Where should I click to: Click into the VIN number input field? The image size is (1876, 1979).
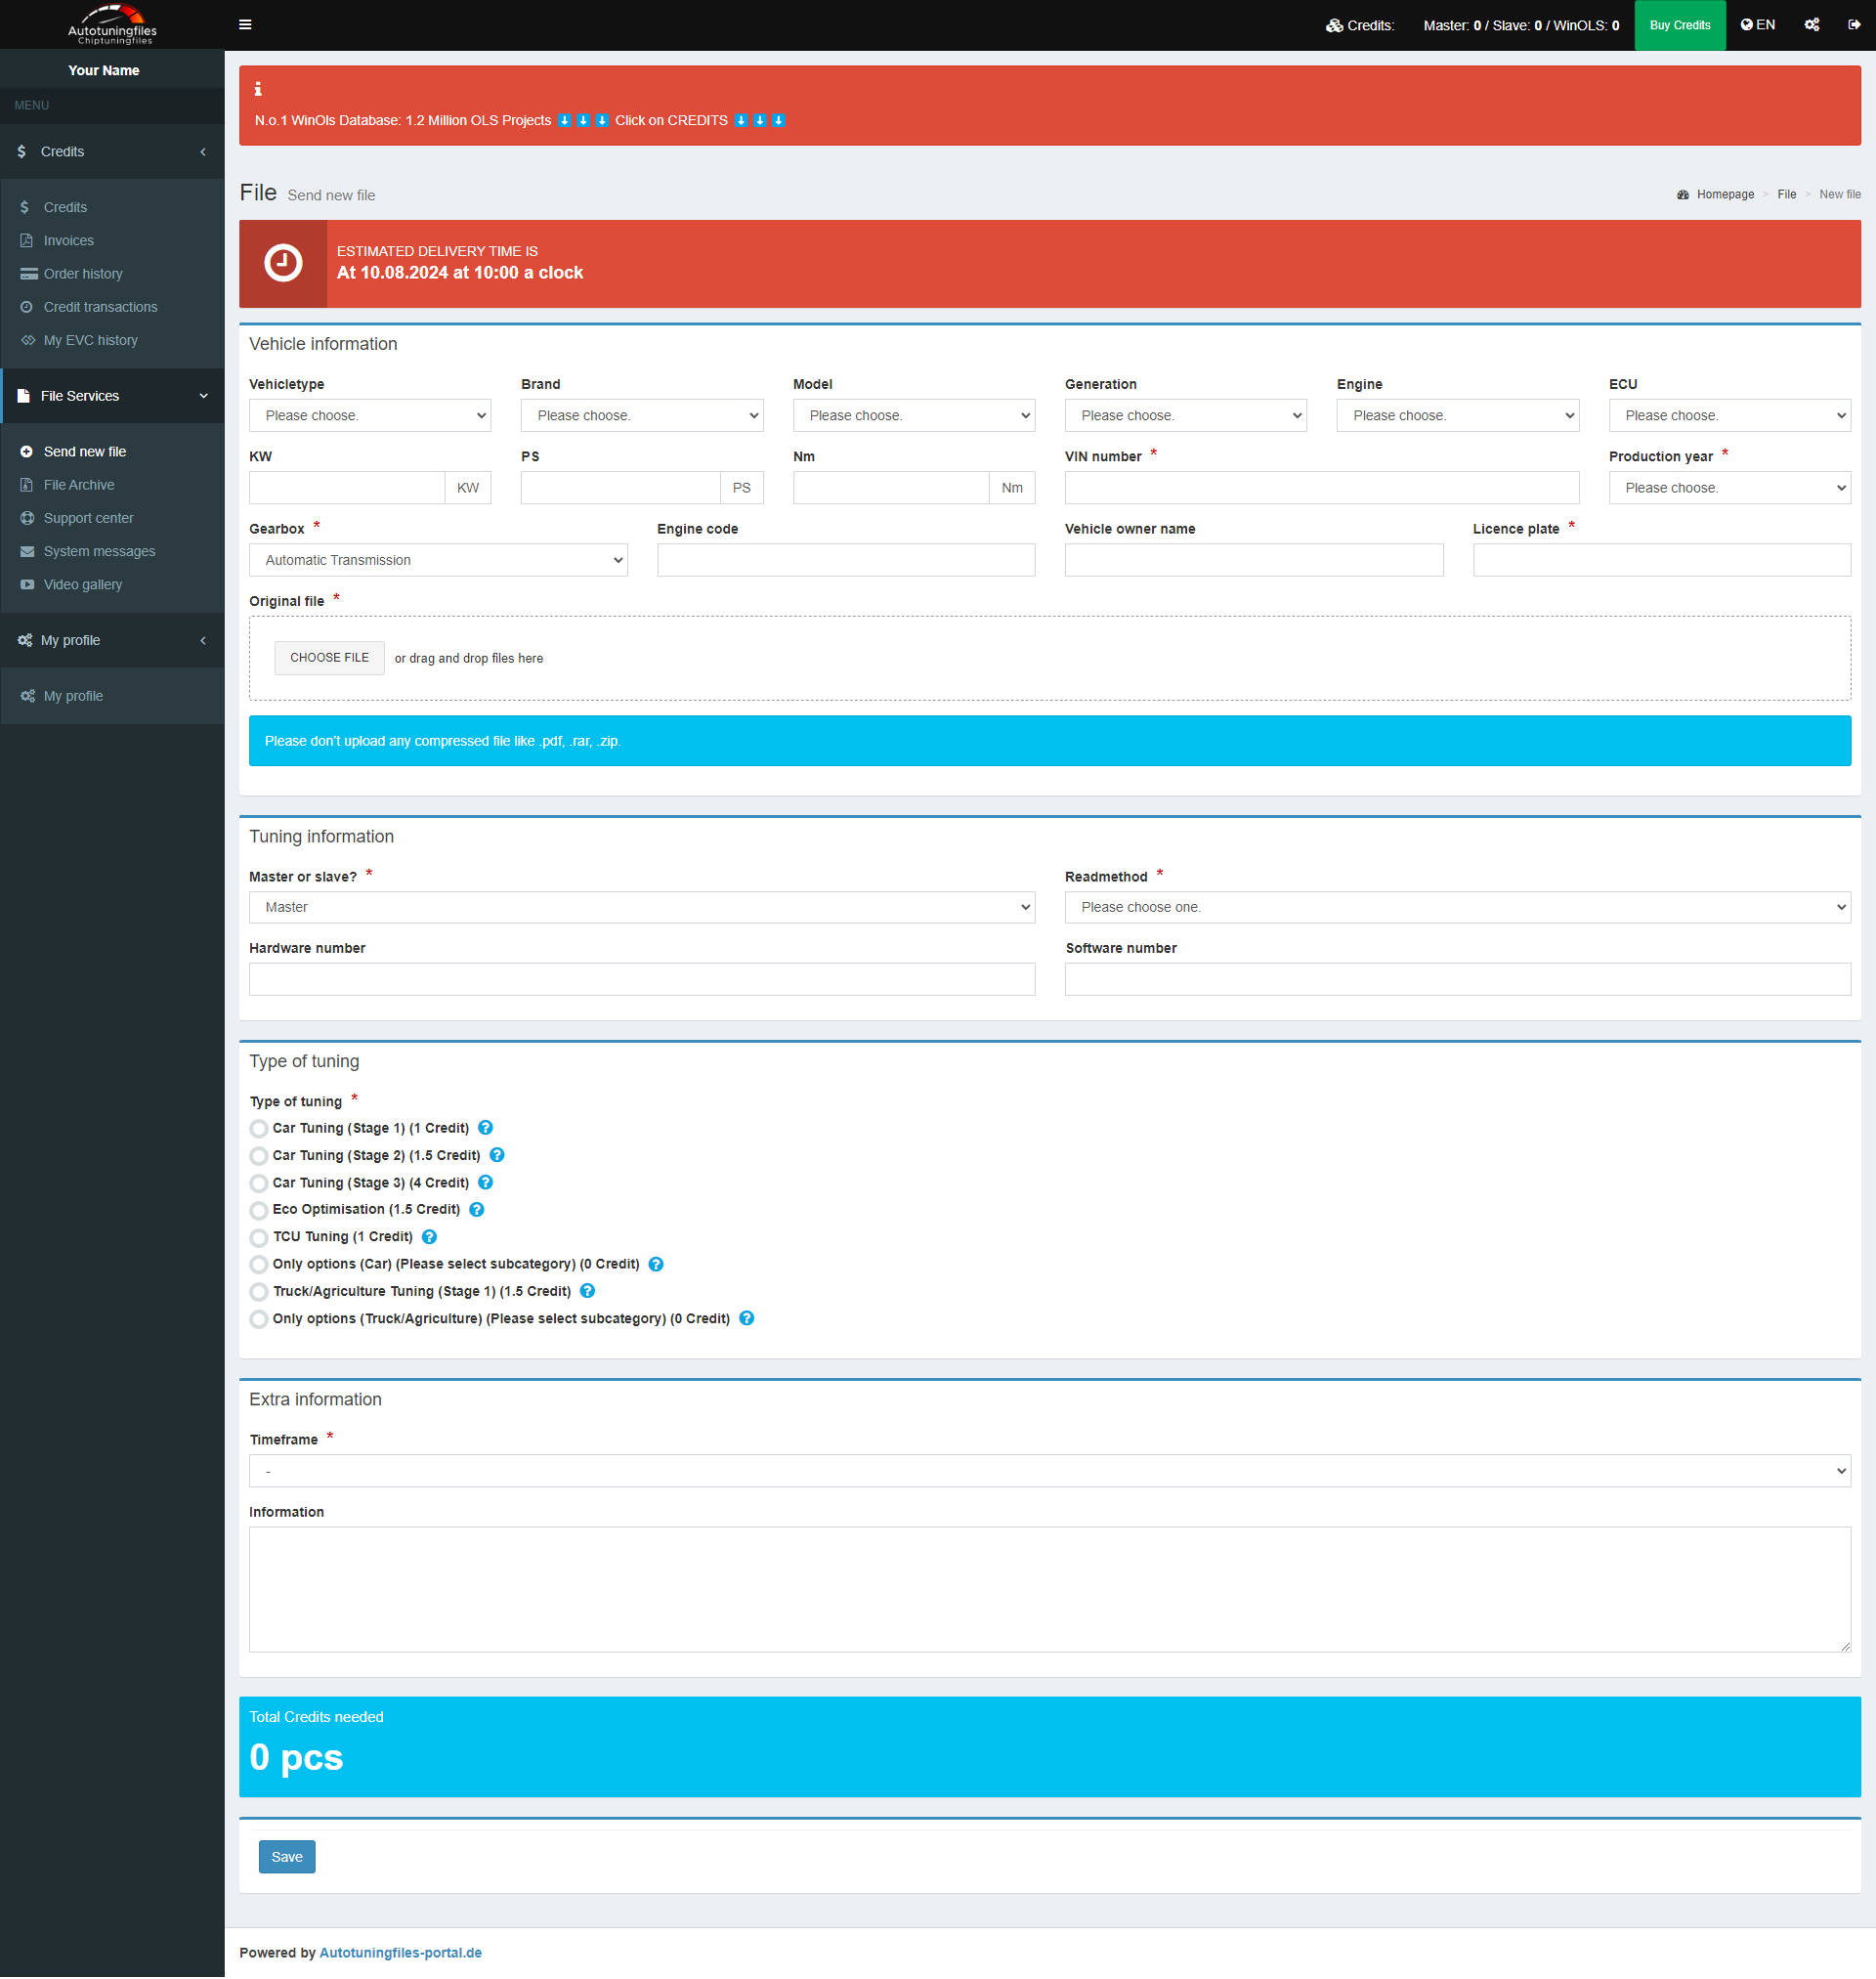(1321, 488)
